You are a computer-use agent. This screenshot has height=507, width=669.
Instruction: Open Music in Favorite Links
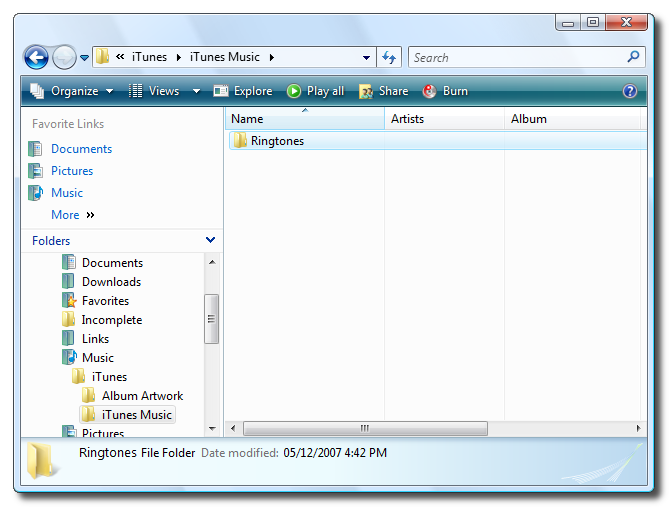[66, 193]
